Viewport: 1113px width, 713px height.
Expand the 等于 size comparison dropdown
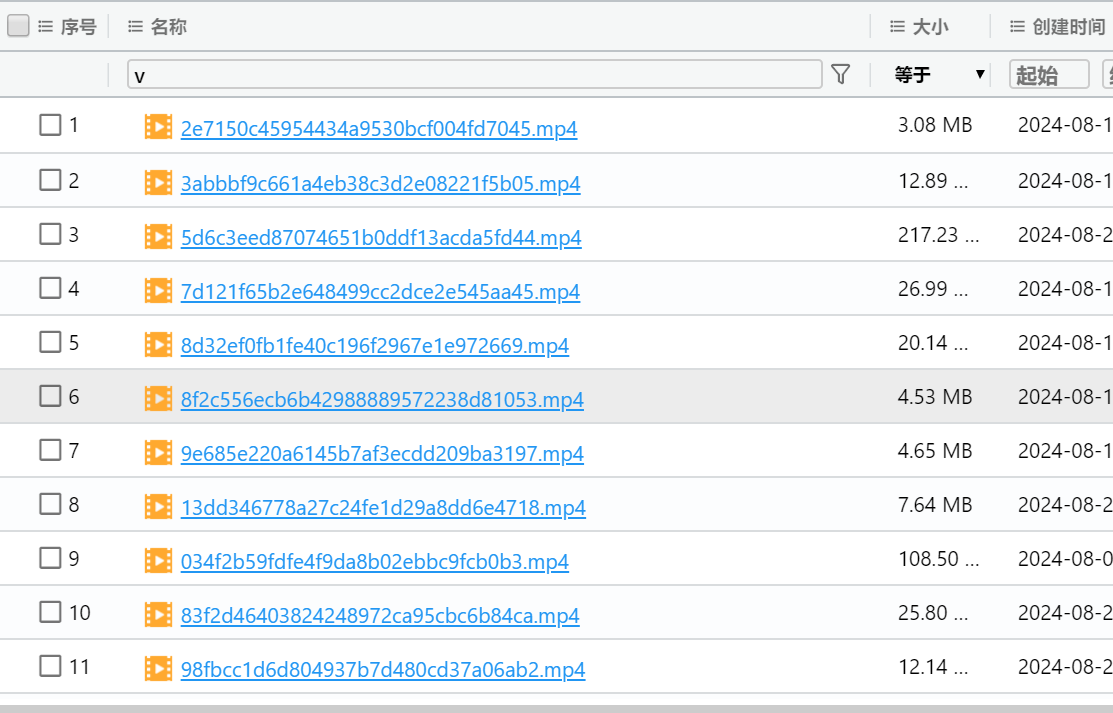[x=940, y=74]
